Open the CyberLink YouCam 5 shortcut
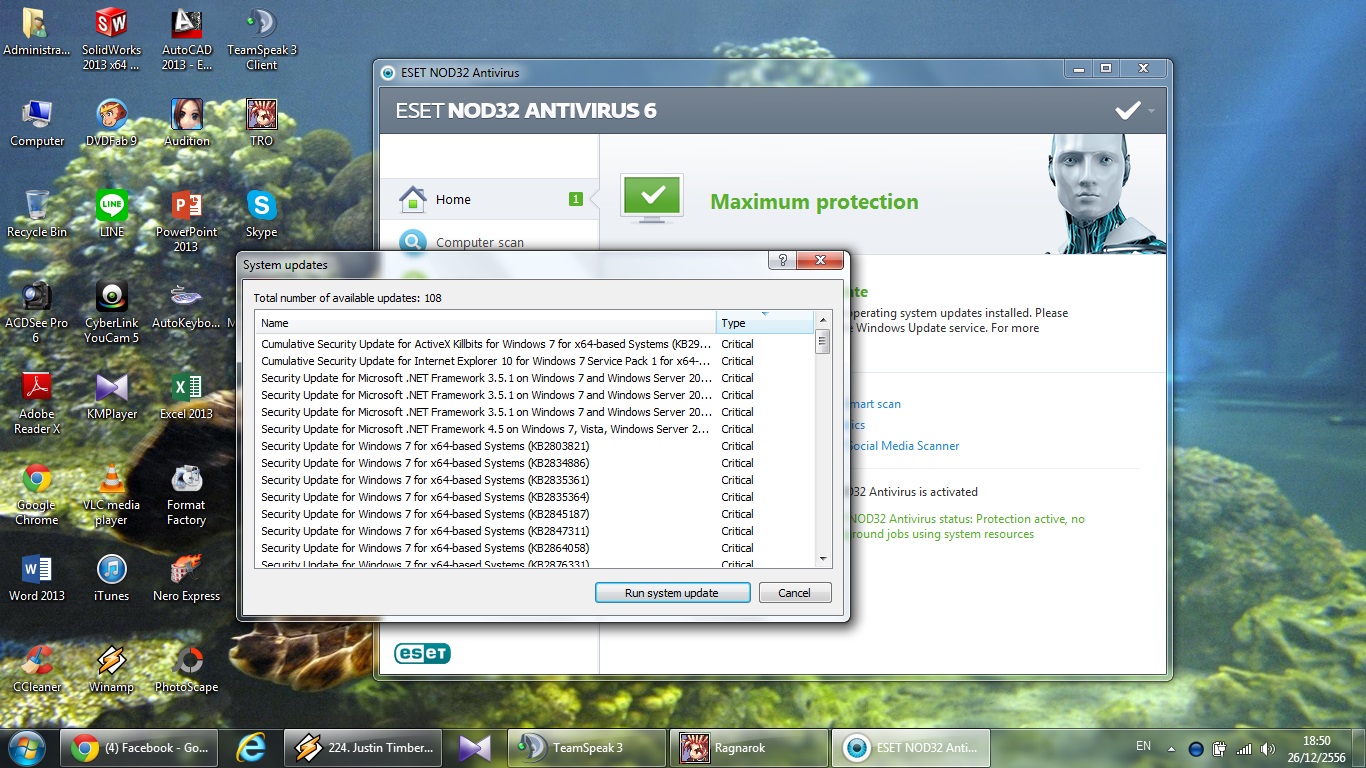Viewport: 1366px width, 768px height. (112, 312)
